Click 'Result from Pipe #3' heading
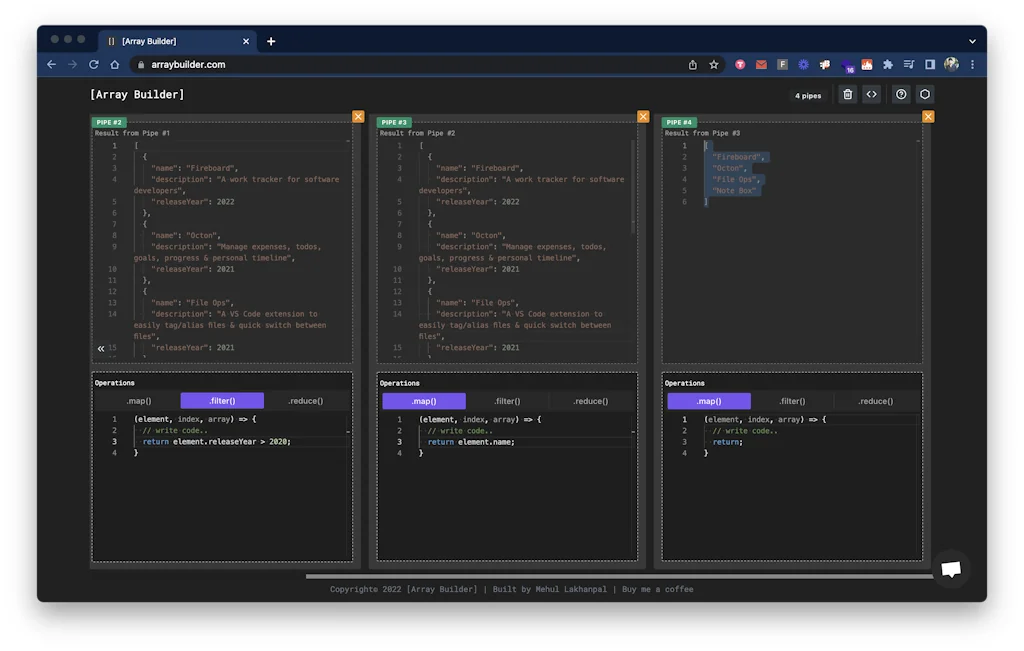Image resolution: width=1024 pixels, height=651 pixels. (702, 133)
